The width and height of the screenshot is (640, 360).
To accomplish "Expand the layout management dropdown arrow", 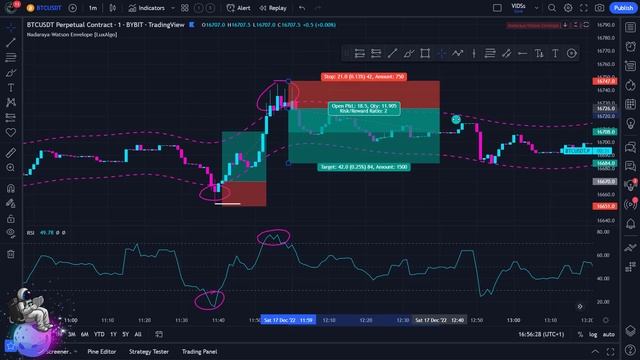I will pyautogui.click(x=536, y=8).
